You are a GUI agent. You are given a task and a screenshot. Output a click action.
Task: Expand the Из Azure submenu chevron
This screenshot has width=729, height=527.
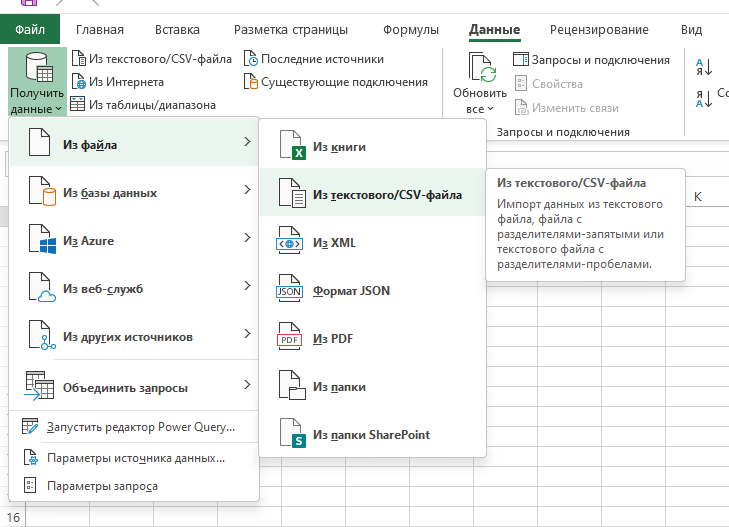pos(247,237)
